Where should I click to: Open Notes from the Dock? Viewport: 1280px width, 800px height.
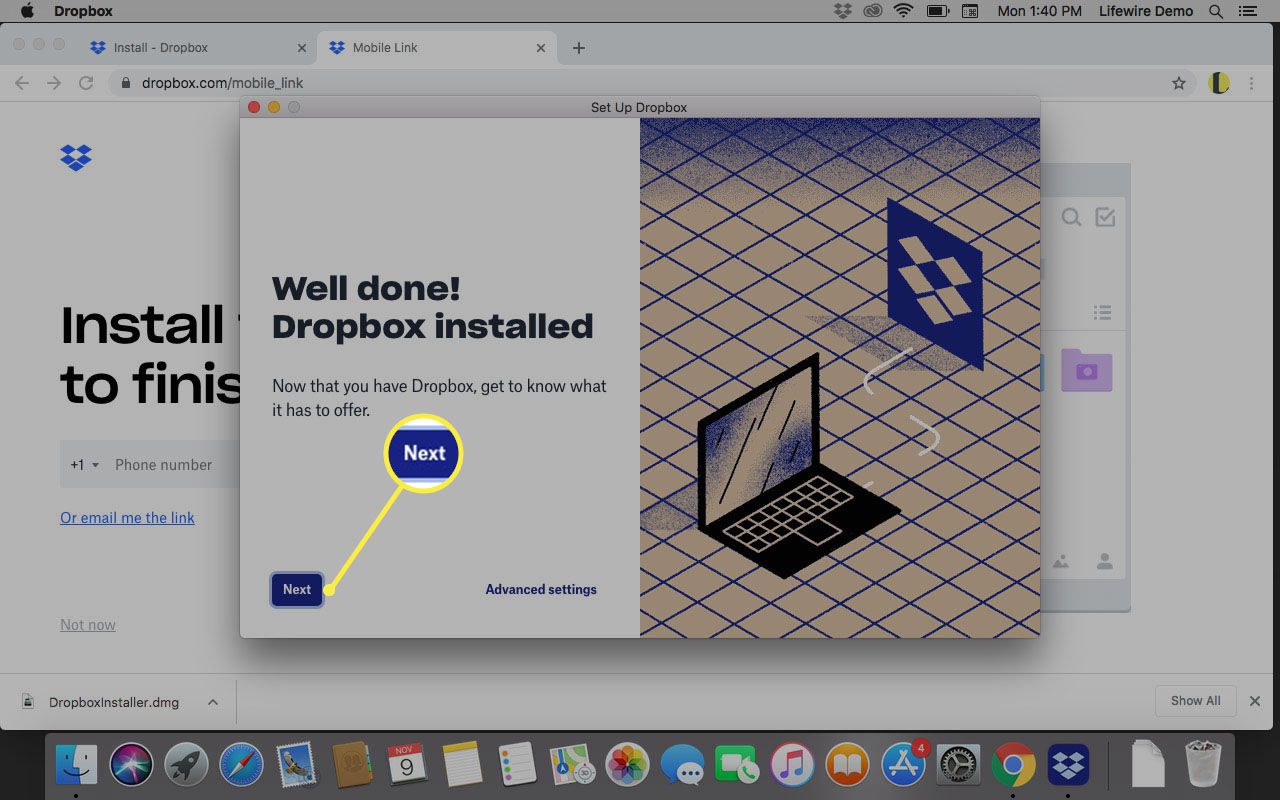pos(462,765)
